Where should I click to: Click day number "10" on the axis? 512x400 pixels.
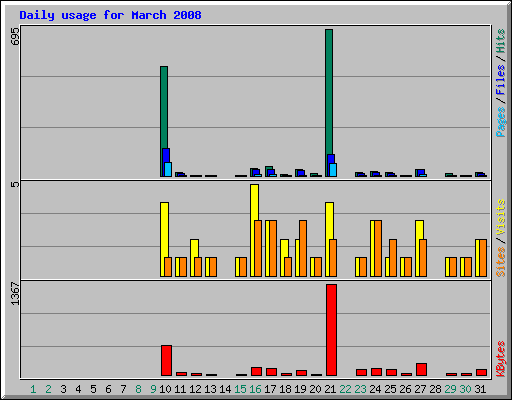point(165,389)
